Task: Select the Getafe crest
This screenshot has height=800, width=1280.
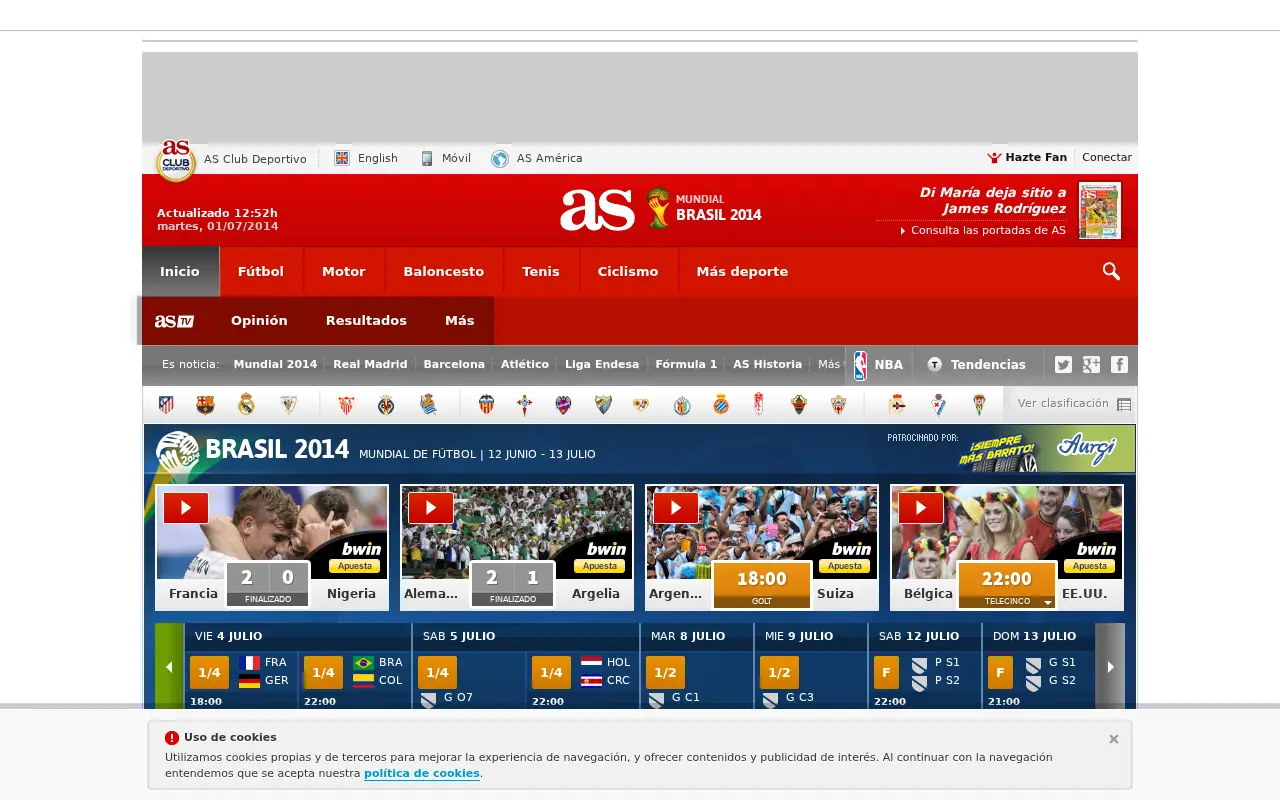Action: [682, 404]
